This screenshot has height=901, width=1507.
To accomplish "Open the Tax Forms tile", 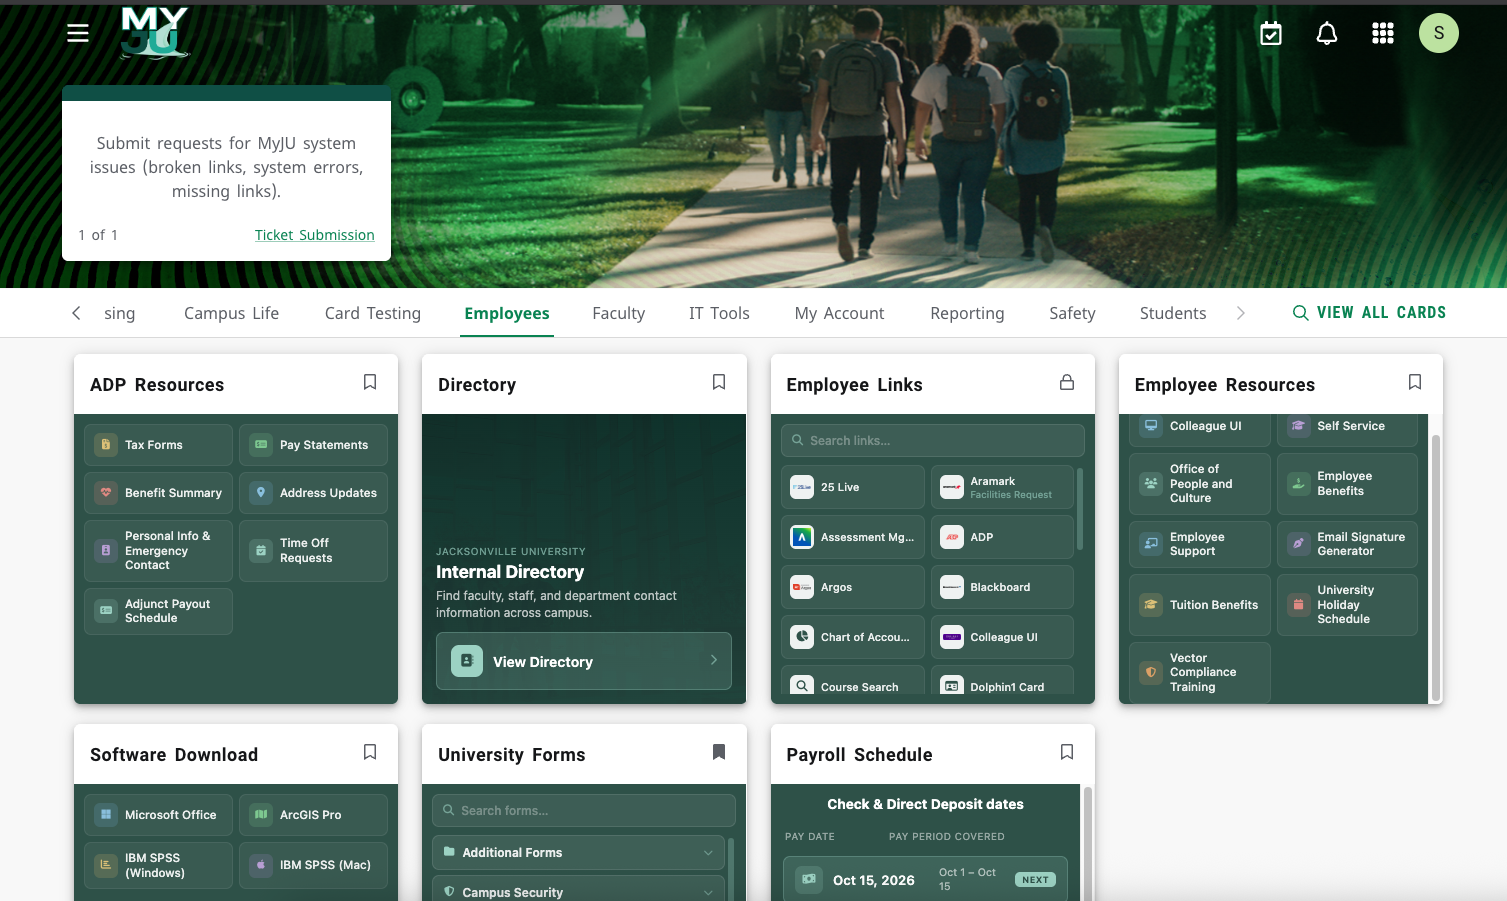I will coord(158,445).
